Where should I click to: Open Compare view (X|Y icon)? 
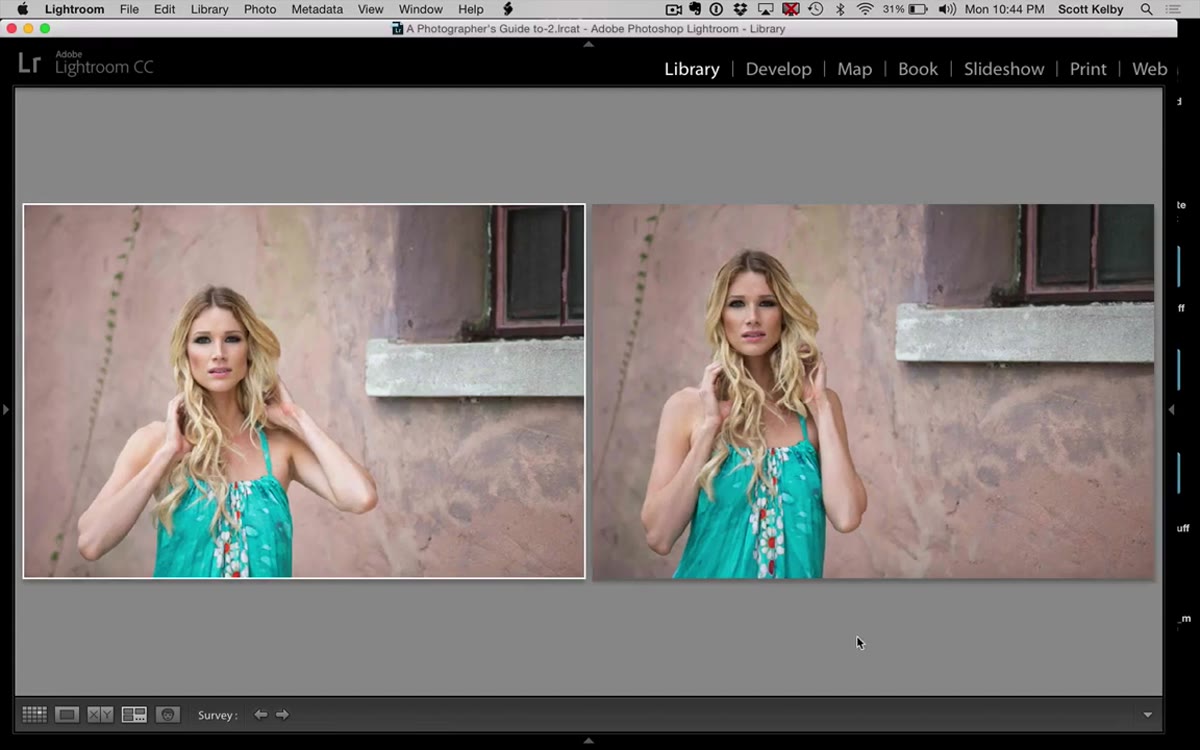click(100, 714)
